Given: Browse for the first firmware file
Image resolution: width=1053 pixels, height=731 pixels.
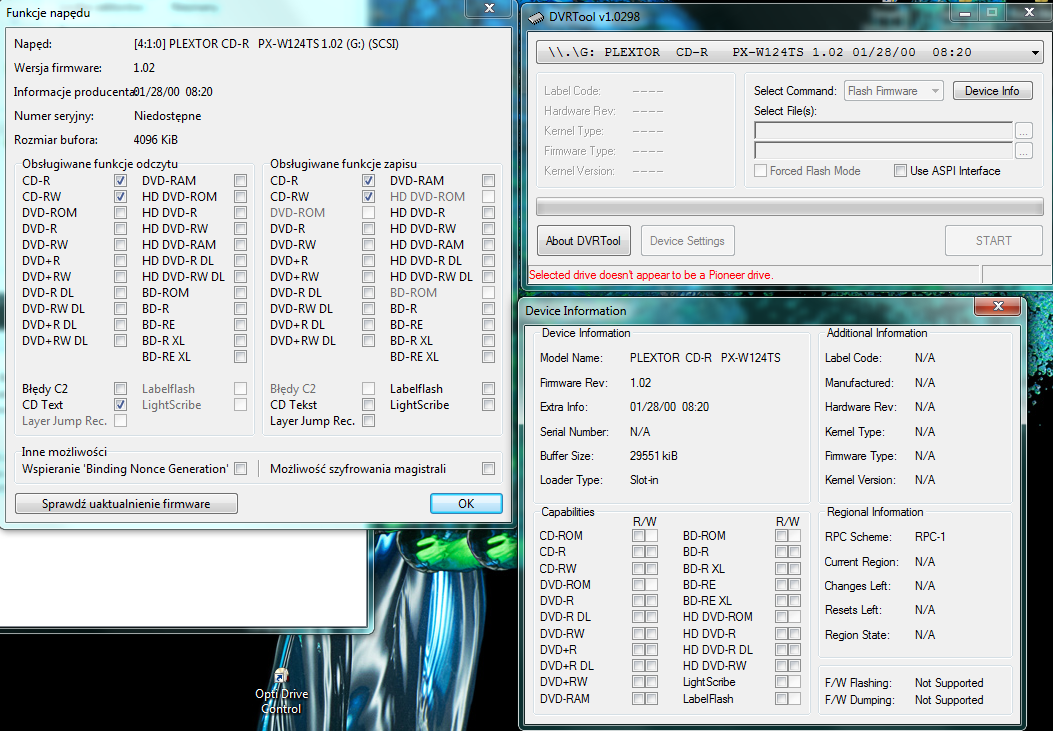Looking at the screenshot, I should click(1023, 130).
